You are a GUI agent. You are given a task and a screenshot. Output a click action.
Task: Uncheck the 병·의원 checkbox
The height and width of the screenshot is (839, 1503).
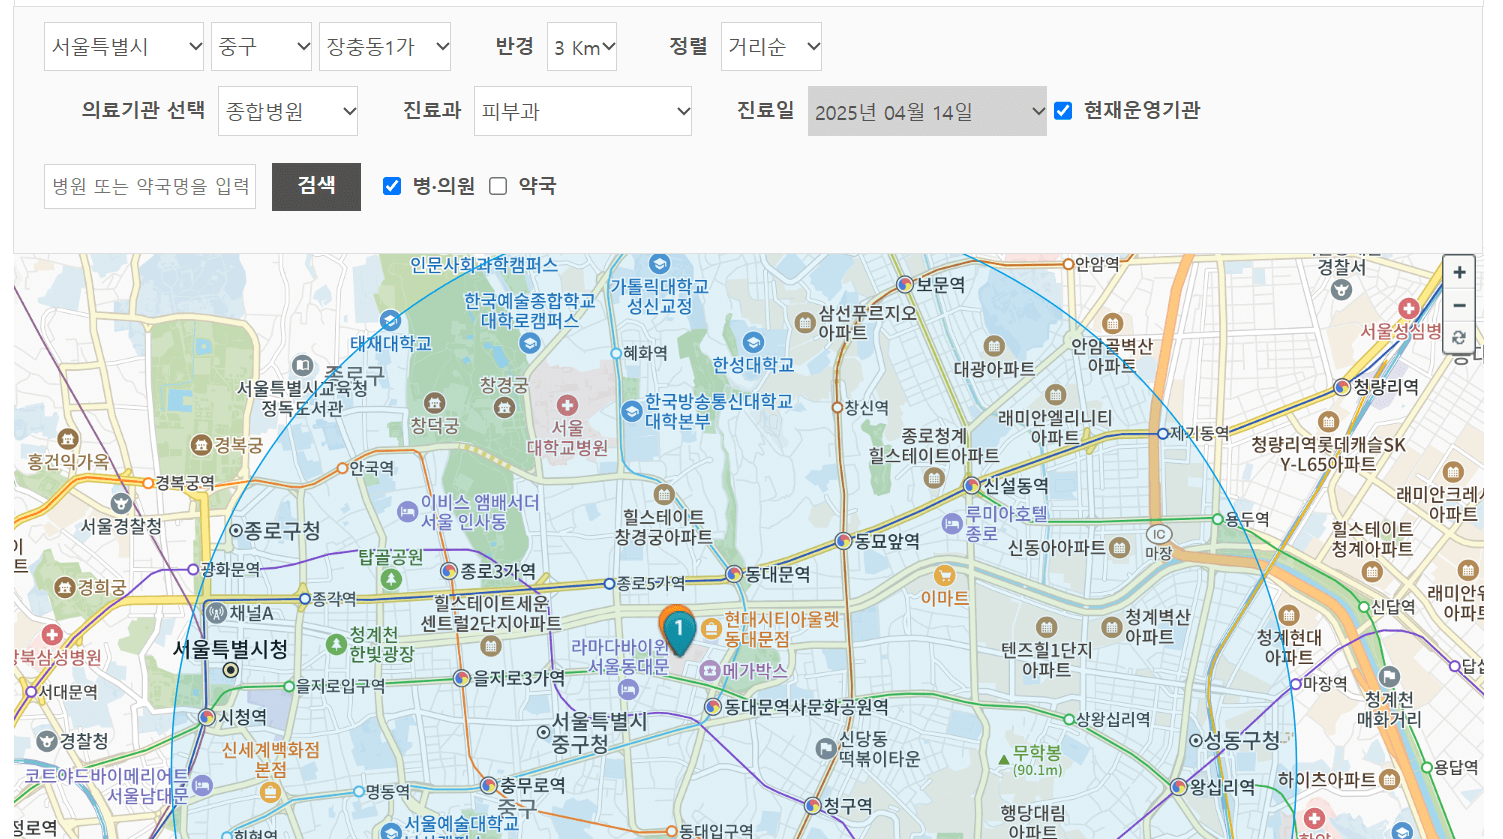pyautogui.click(x=391, y=186)
